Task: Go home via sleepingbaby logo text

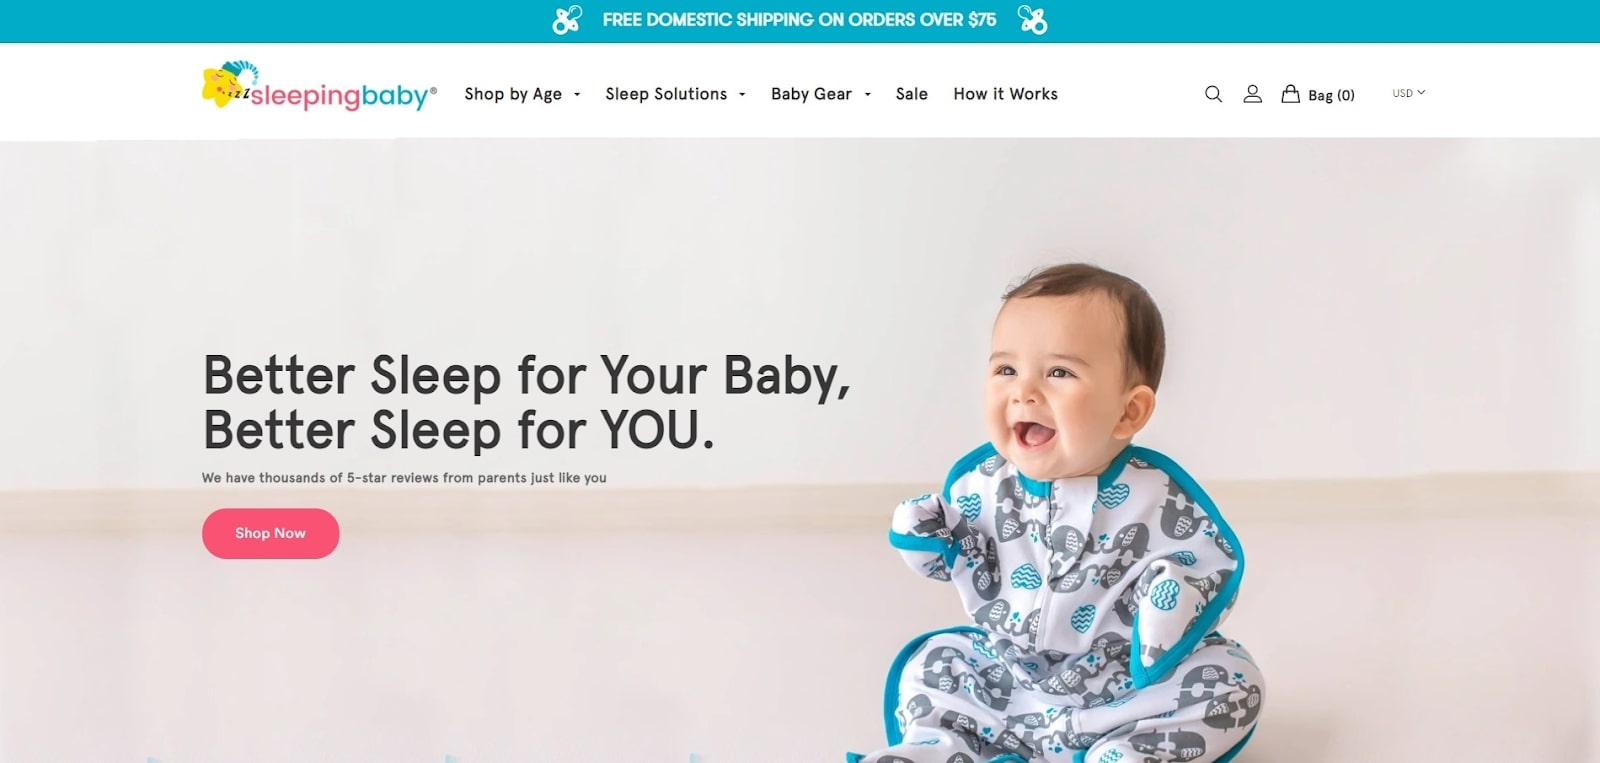Action: pos(340,96)
